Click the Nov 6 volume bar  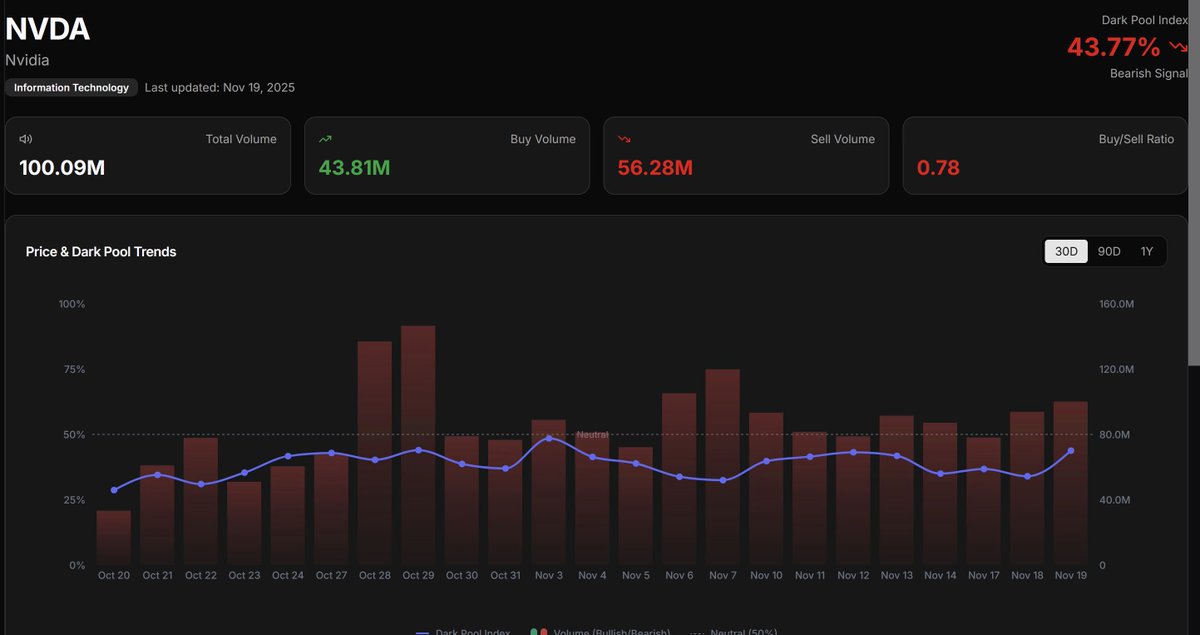[x=679, y=479]
